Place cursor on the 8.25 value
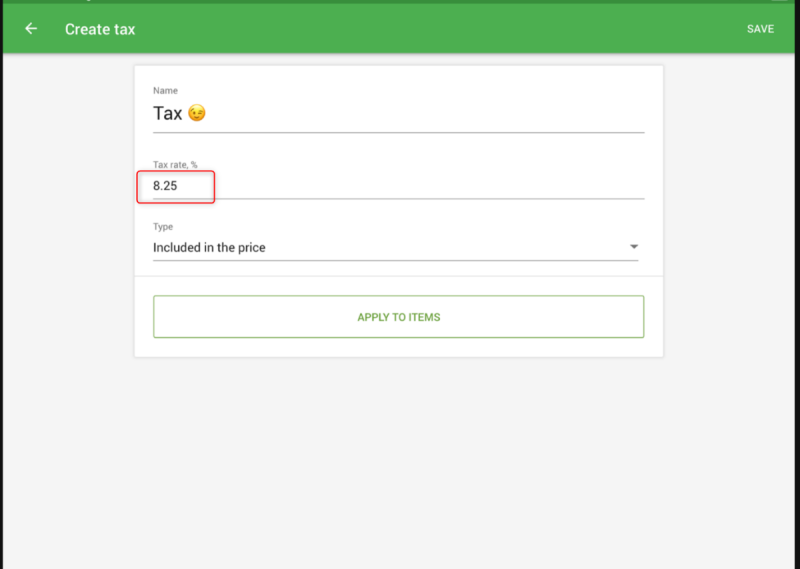 pyautogui.click(x=165, y=186)
